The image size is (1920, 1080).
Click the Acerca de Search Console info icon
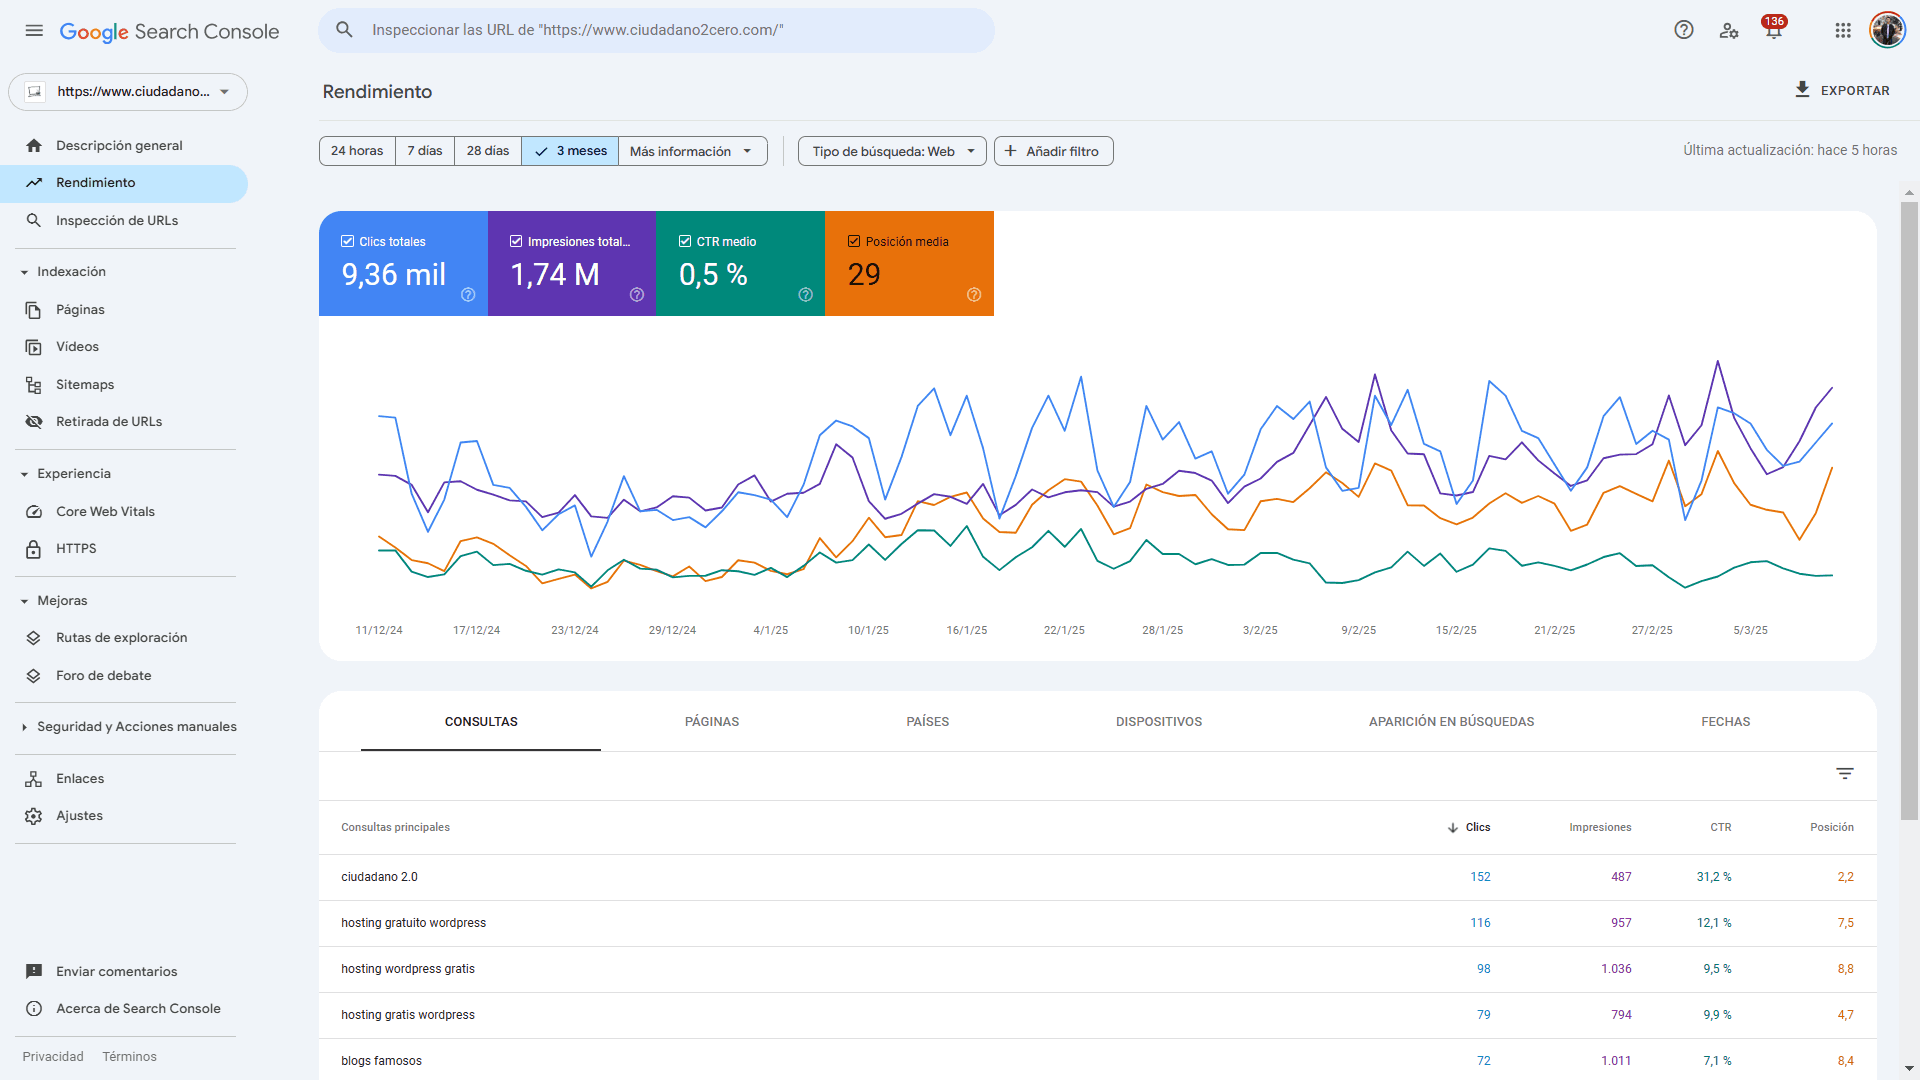[x=34, y=1009]
